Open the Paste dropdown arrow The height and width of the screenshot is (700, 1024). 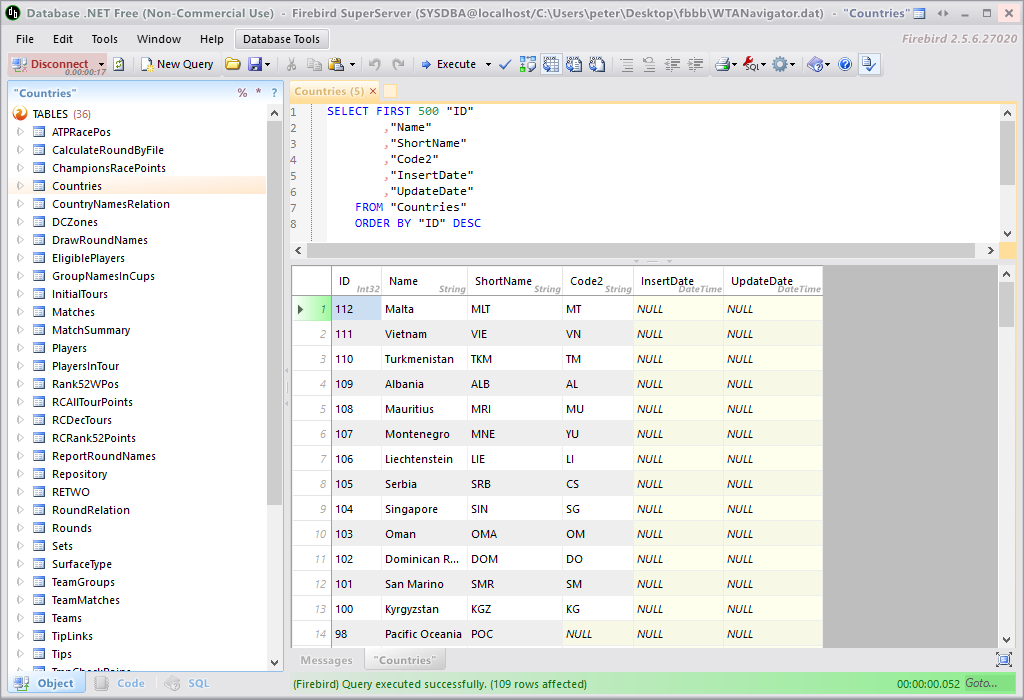(352, 64)
